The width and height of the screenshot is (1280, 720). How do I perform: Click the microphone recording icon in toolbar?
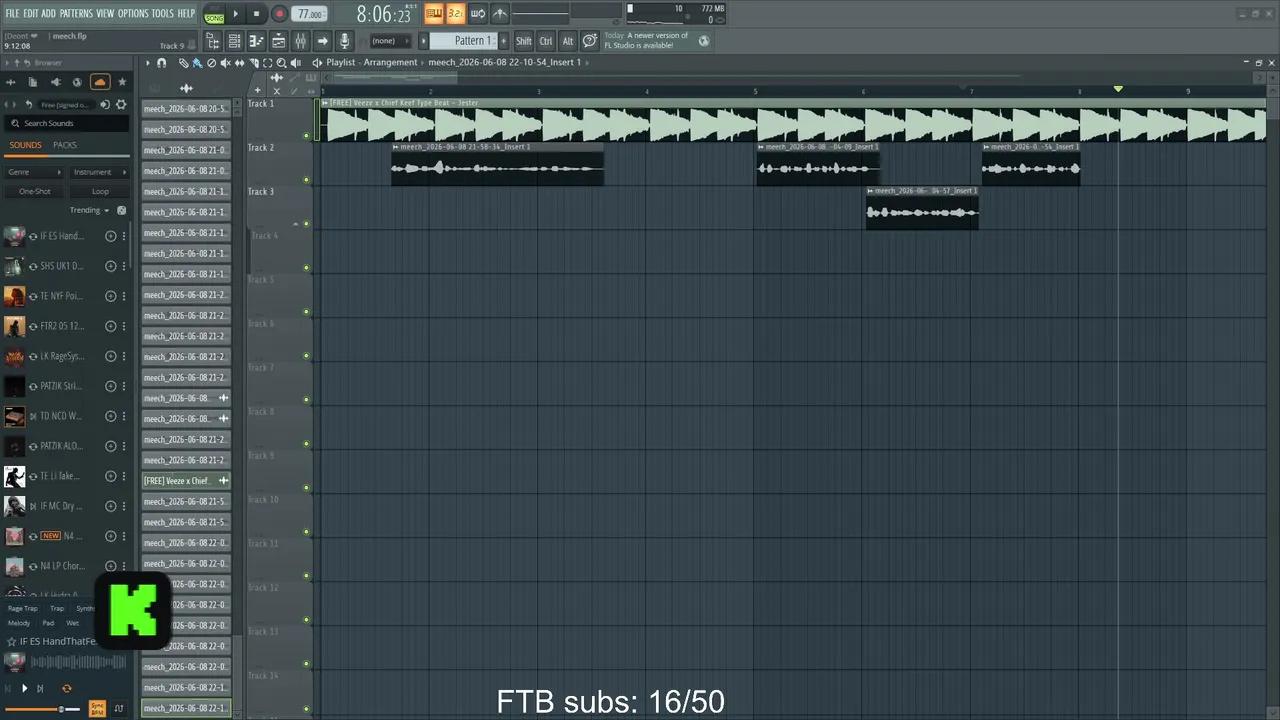click(345, 41)
